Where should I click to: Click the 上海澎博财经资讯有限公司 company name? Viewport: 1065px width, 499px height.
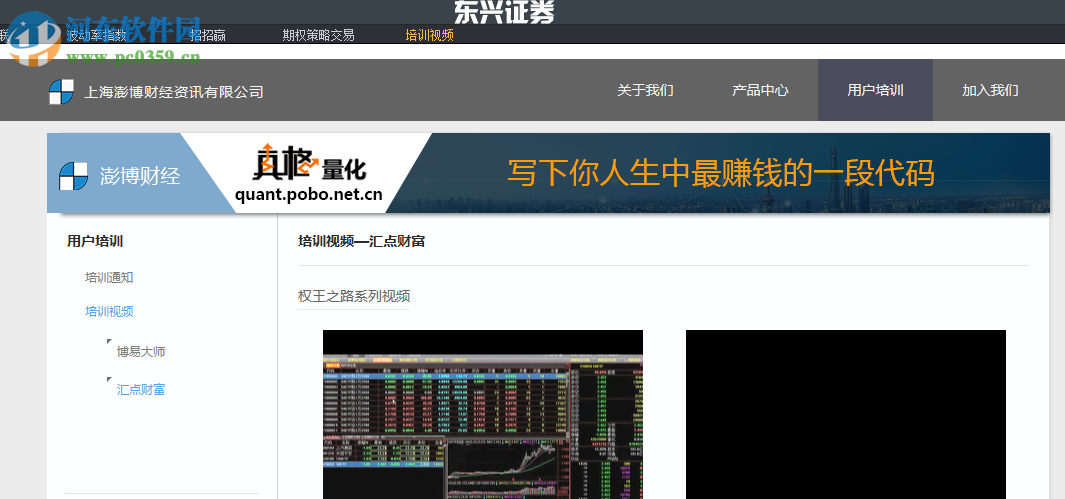coord(173,92)
